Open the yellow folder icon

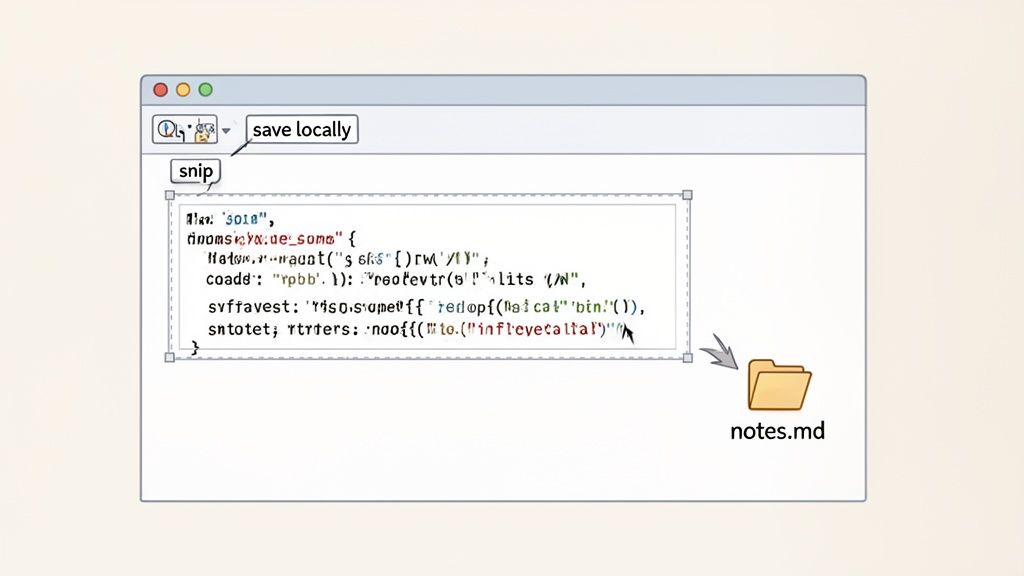point(779,384)
